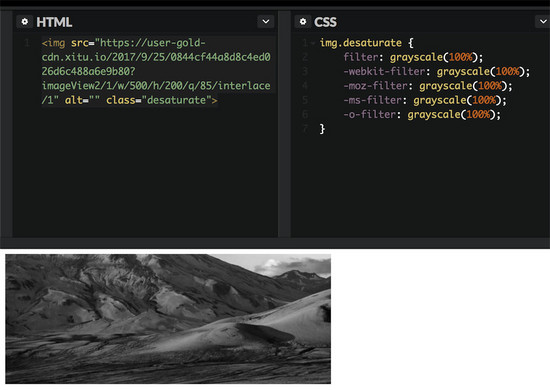Viewport: 550px width, 390px height.
Task: Click the CSS panel title
Action: tap(325, 22)
